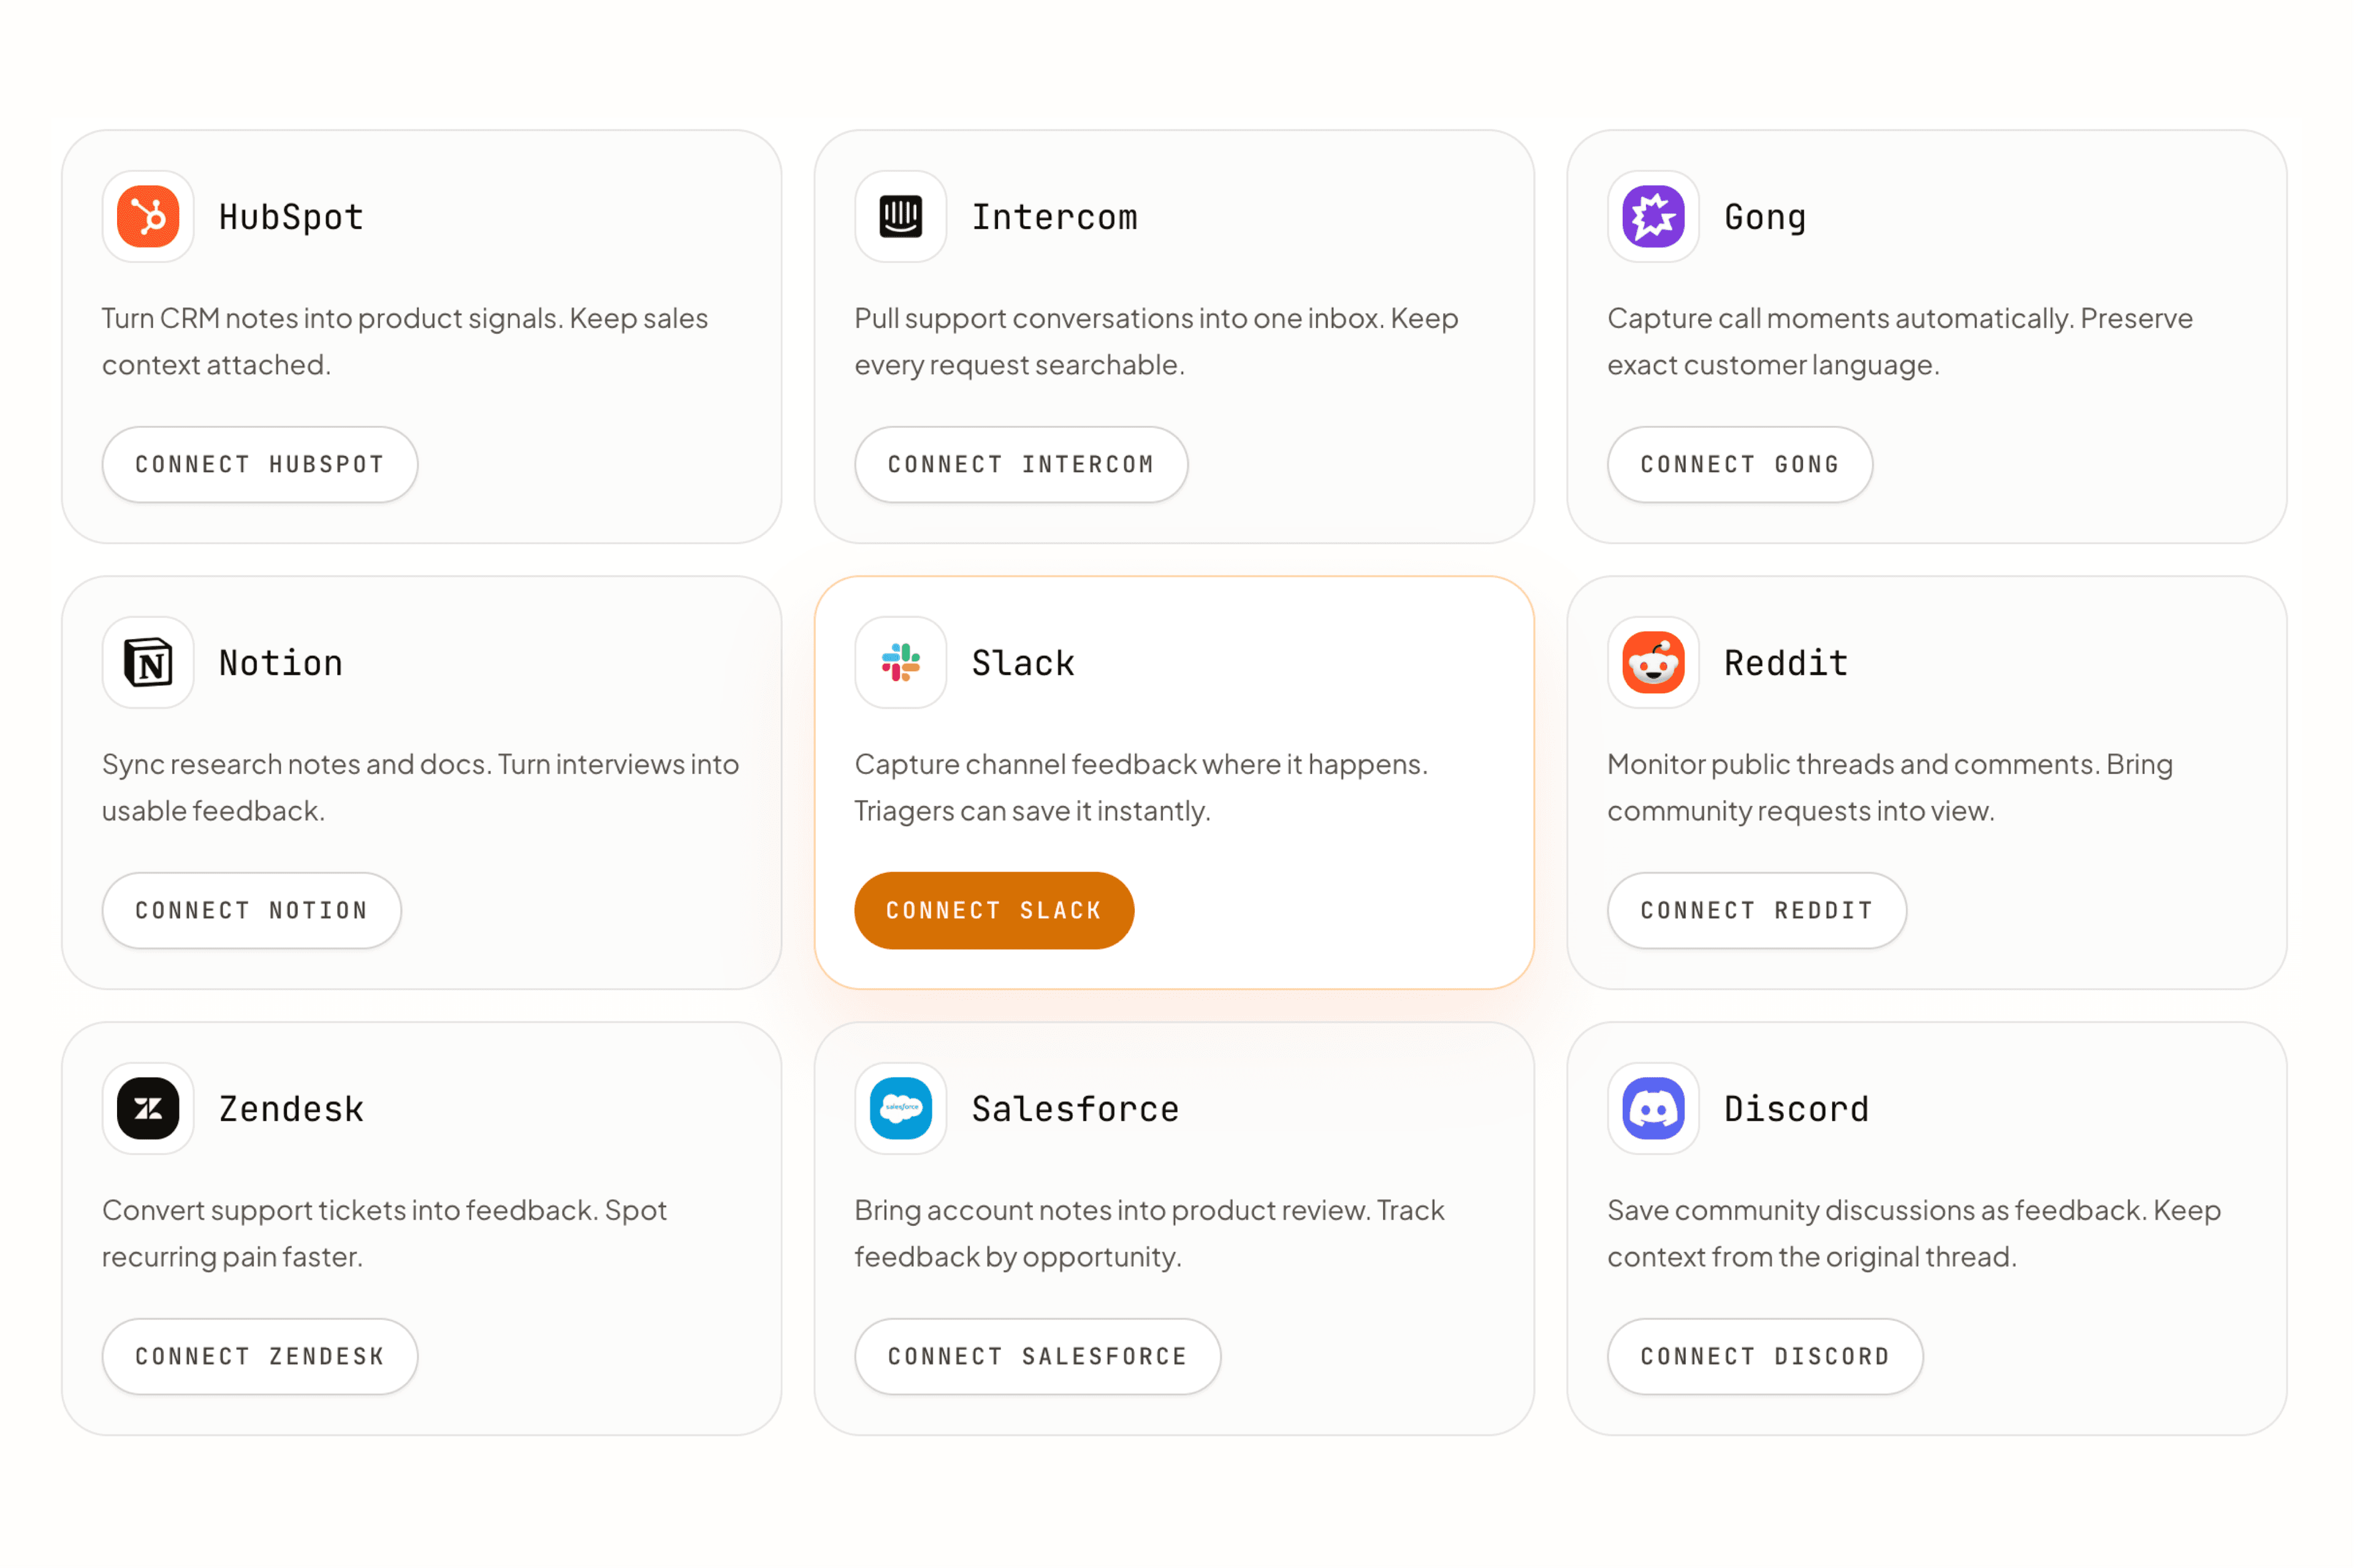Click 'Bring account notes into product review' text
The height and width of the screenshot is (1568, 2354).
click(x=1110, y=1210)
